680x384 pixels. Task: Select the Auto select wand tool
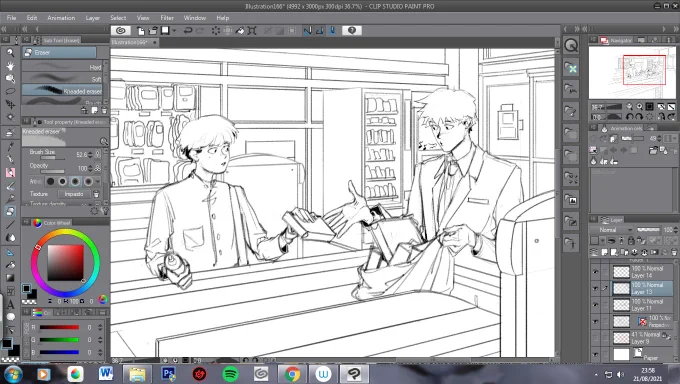10,117
